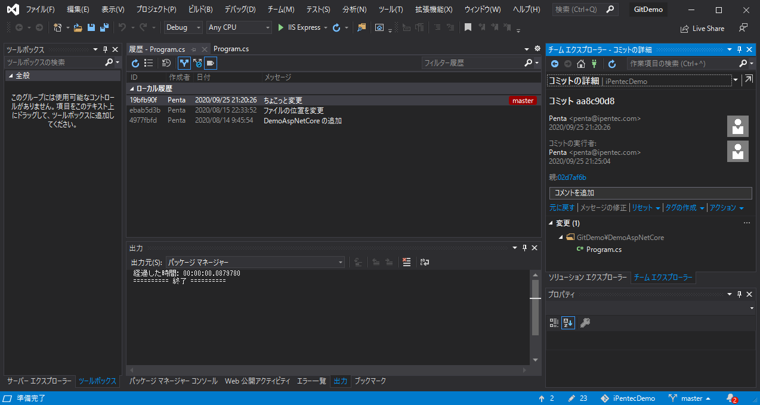Viewport: 760px width, 405px height.
Task: Collapse GitDemo¥DemoAspNetCore folder node
Action: [x=560, y=237]
